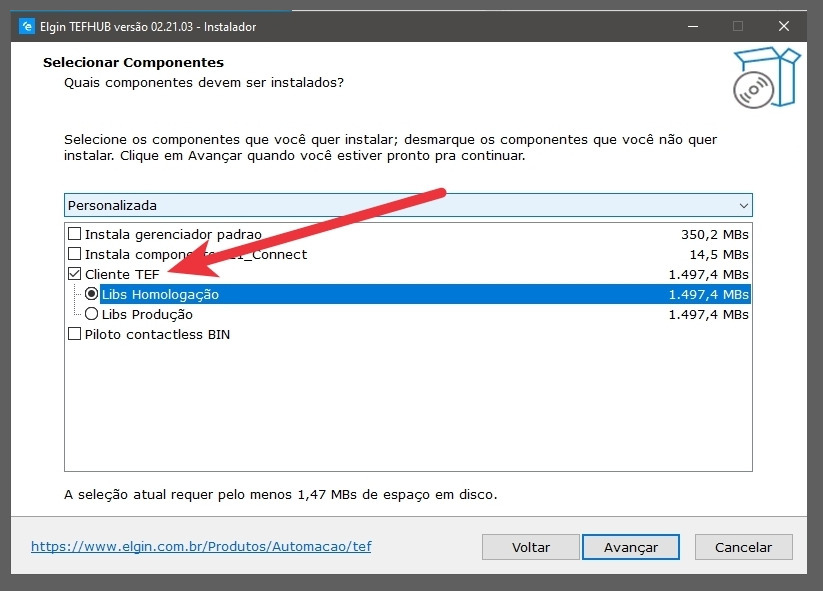Image resolution: width=823 pixels, height=591 pixels.
Task: Click the dropdown chevron arrow of Personalizada
Action: 743,206
